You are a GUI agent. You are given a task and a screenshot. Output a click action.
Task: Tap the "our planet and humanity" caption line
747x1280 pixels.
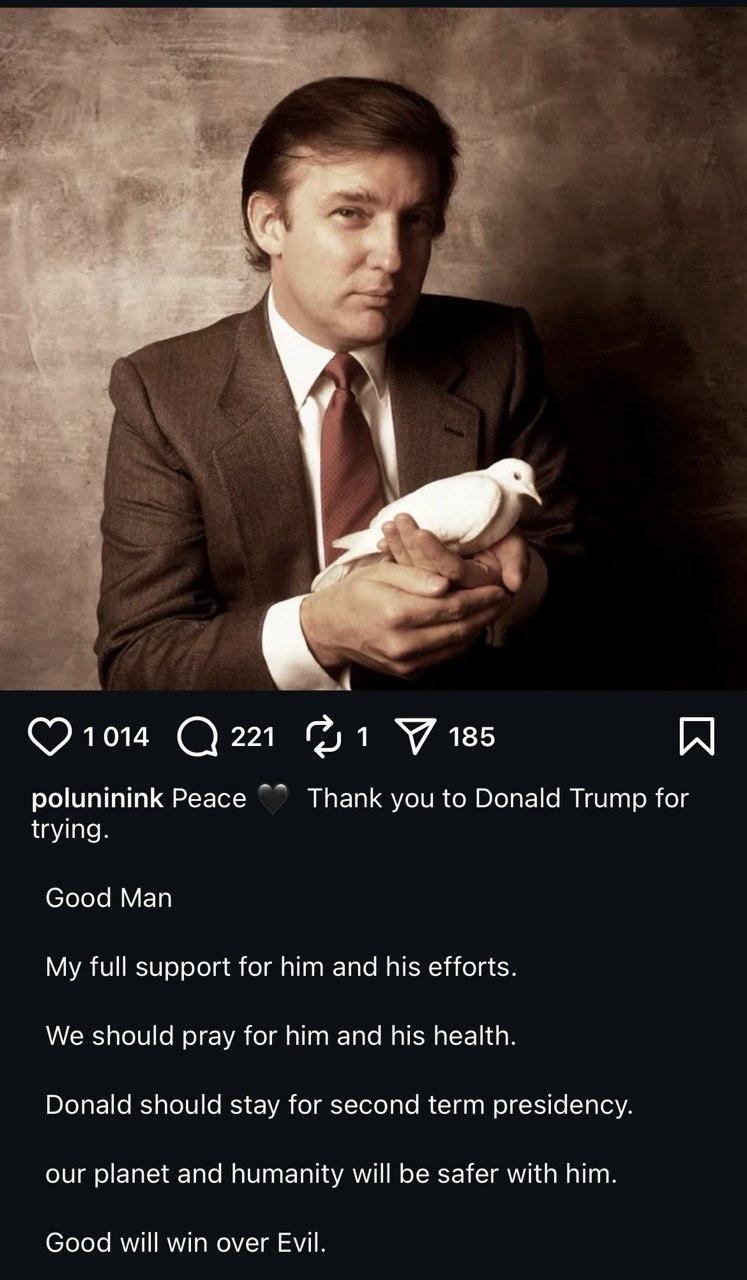pyautogui.click(x=331, y=1174)
